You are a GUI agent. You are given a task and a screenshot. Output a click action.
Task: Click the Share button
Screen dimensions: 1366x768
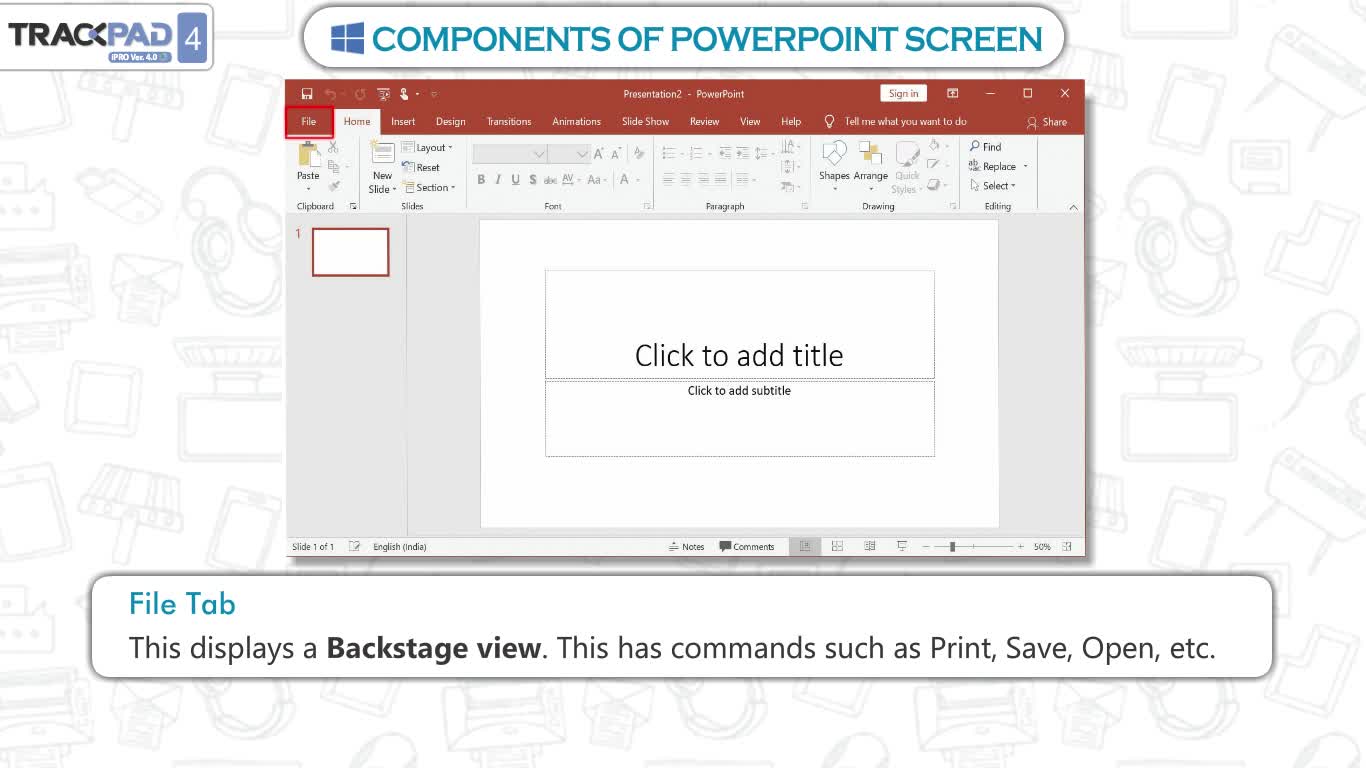(x=1047, y=122)
